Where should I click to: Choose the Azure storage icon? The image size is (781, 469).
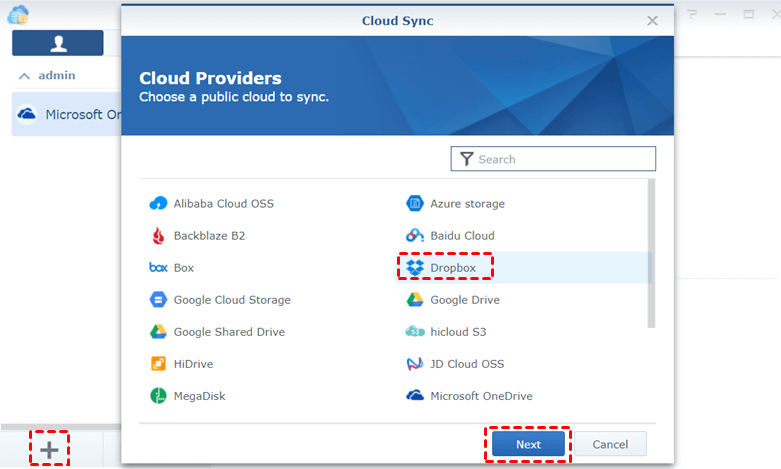[x=415, y=204]
